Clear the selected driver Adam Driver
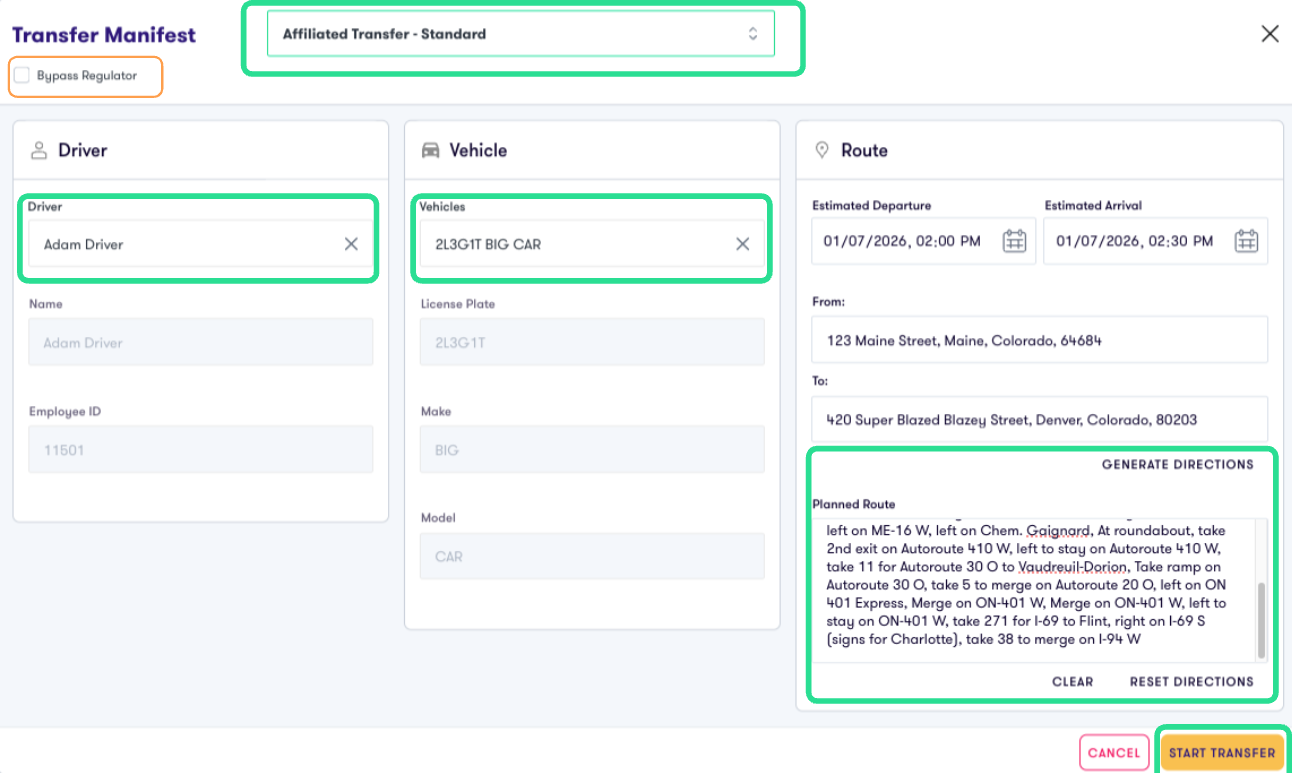1292x773 pixels. [351, 244]
